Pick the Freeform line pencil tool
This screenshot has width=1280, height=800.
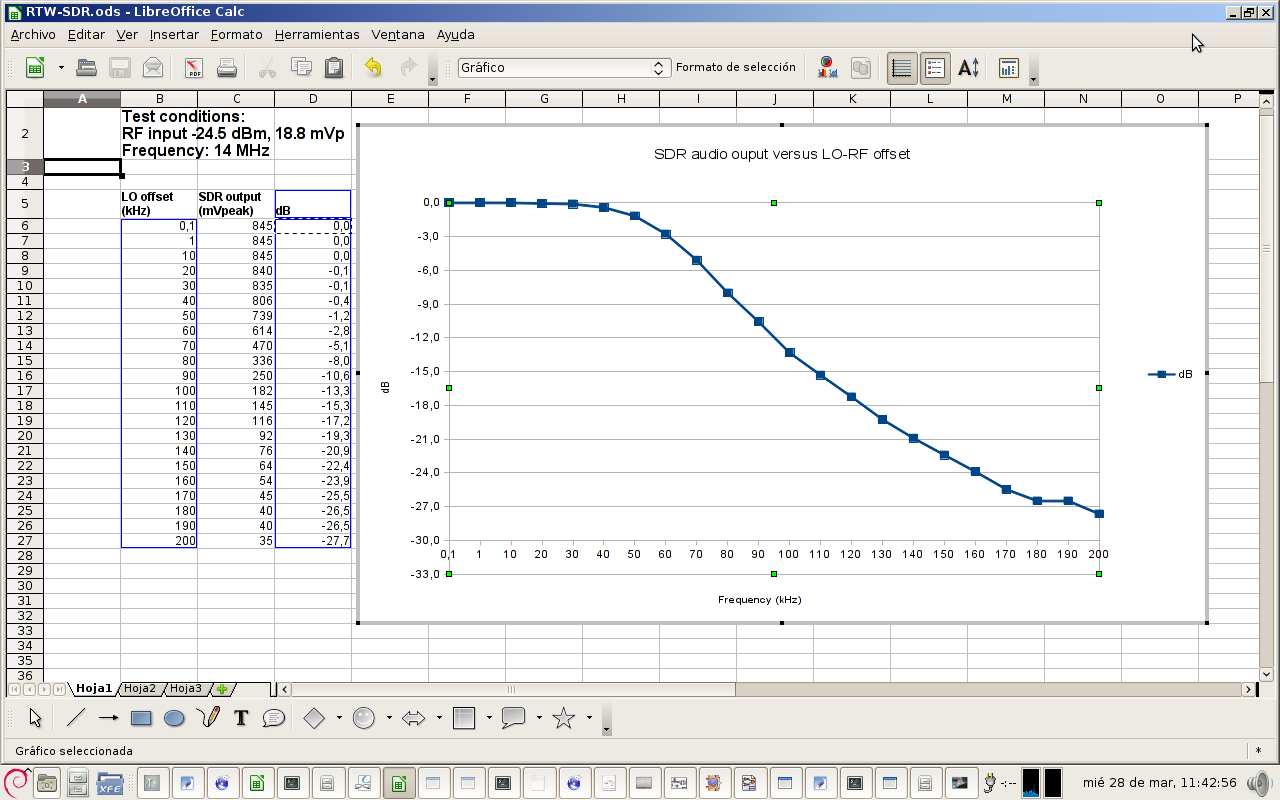[208, 718]
